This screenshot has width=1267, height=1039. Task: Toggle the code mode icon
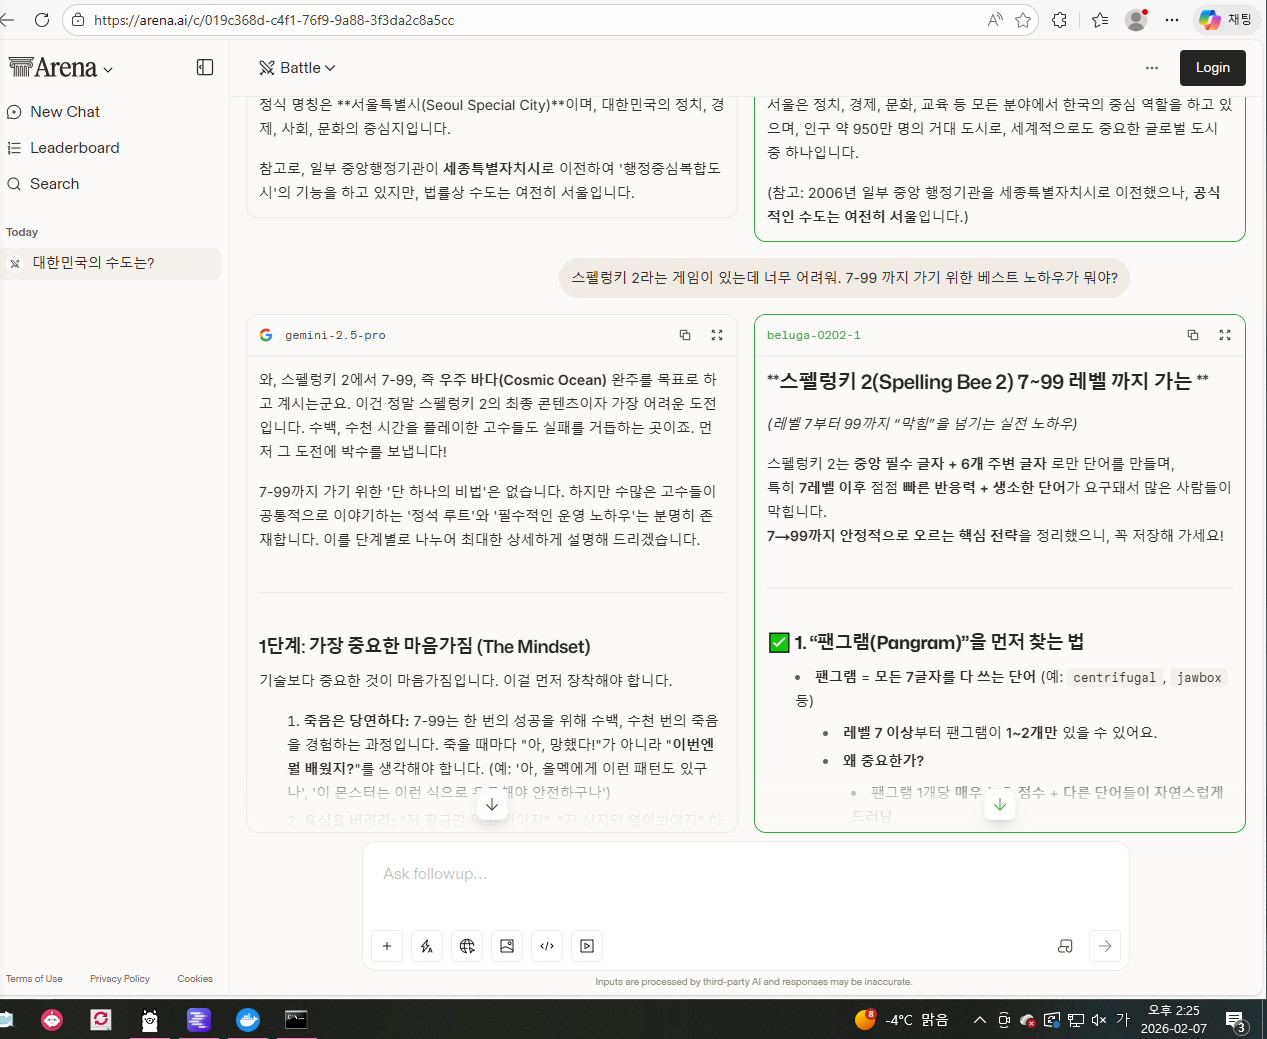pos(547,946)
